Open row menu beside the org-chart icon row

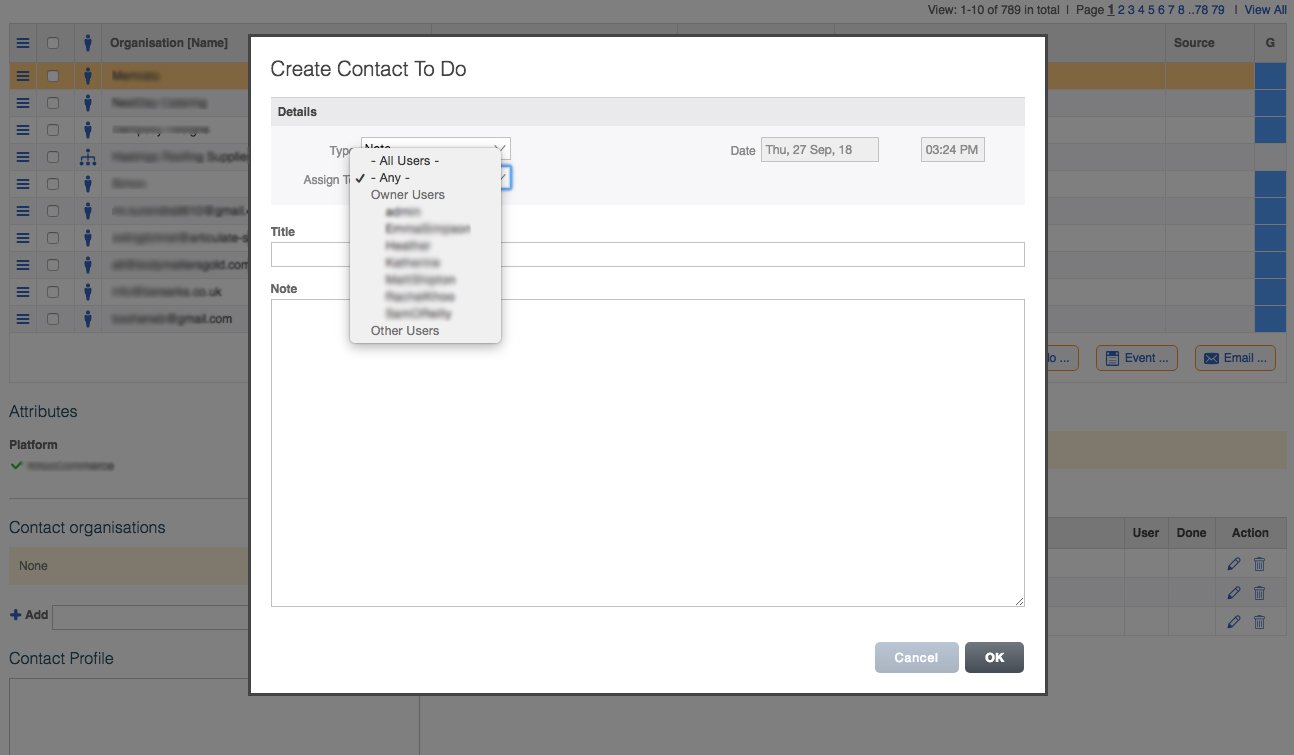22,157
